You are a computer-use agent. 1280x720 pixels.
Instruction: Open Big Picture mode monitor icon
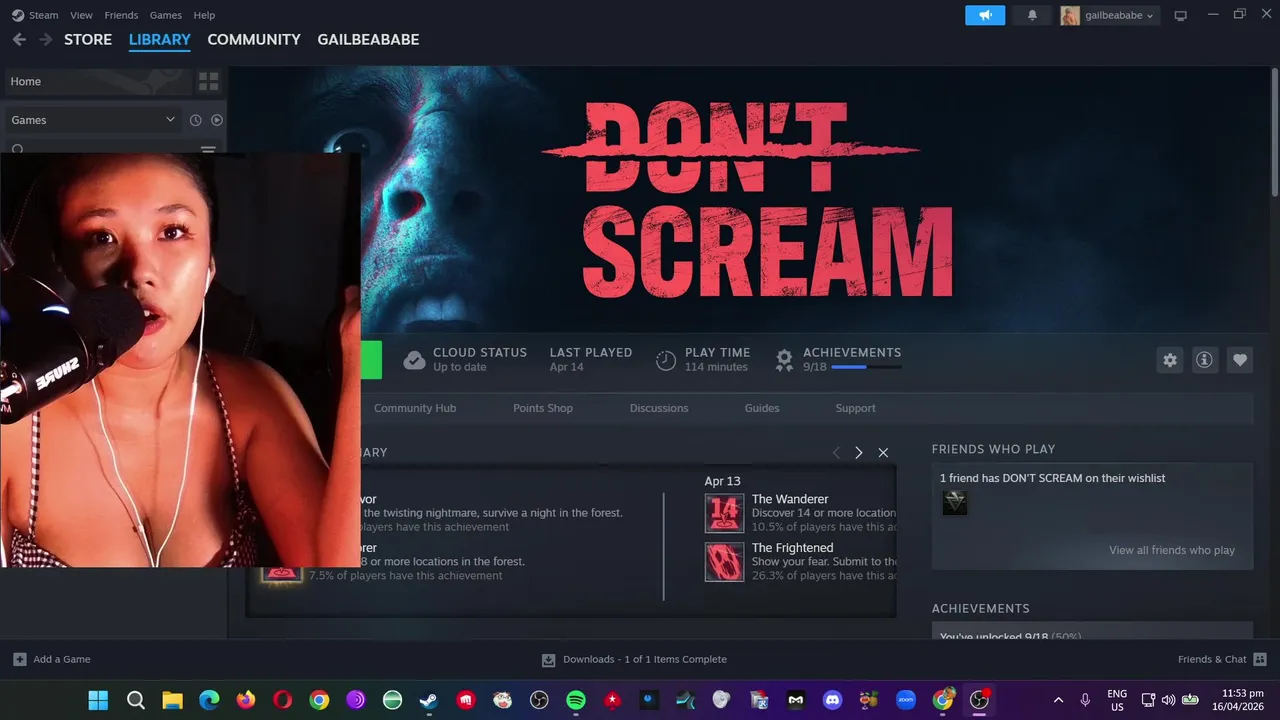[1181, 15]
